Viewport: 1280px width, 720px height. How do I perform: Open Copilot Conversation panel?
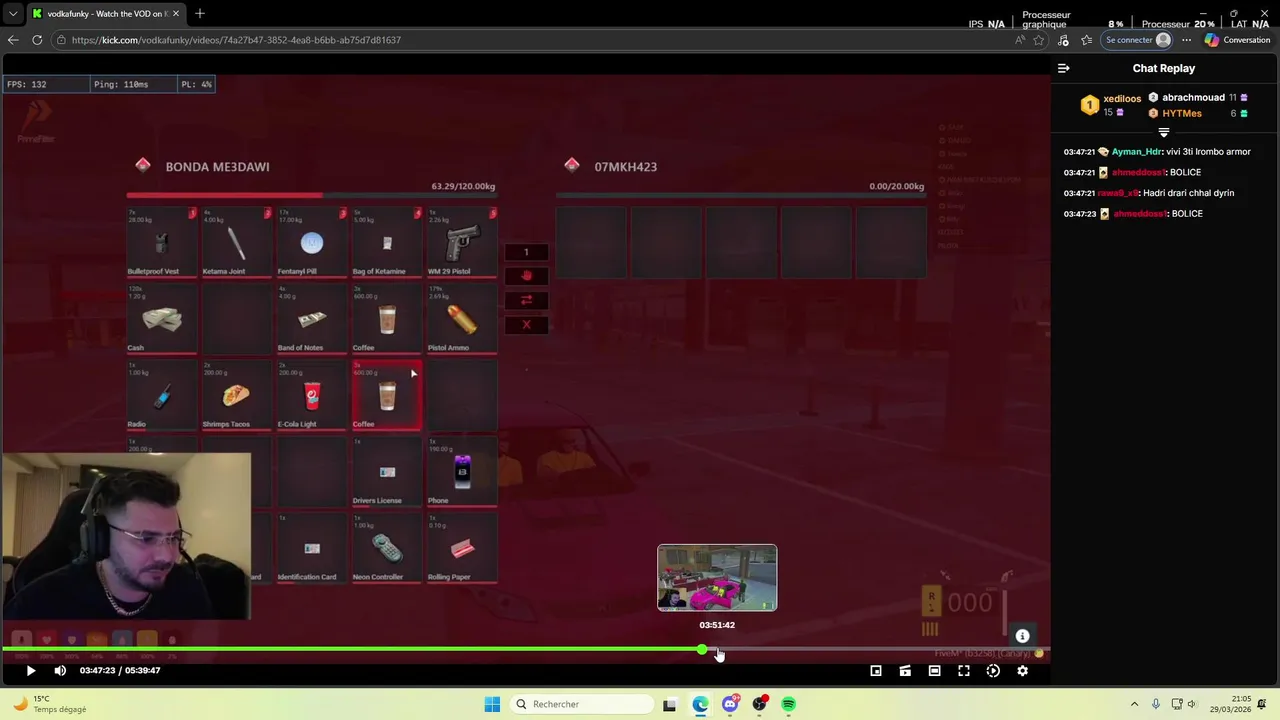point(1237,40)
